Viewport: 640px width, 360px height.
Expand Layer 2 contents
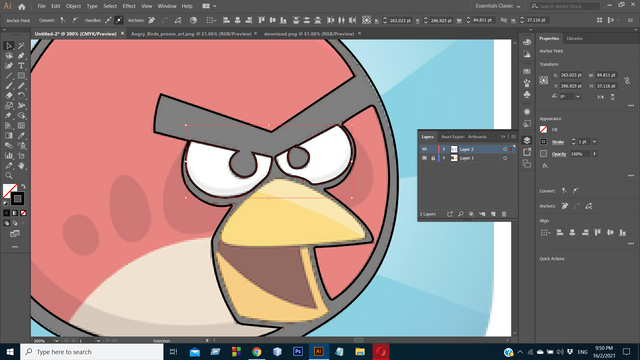pos(444,149)
